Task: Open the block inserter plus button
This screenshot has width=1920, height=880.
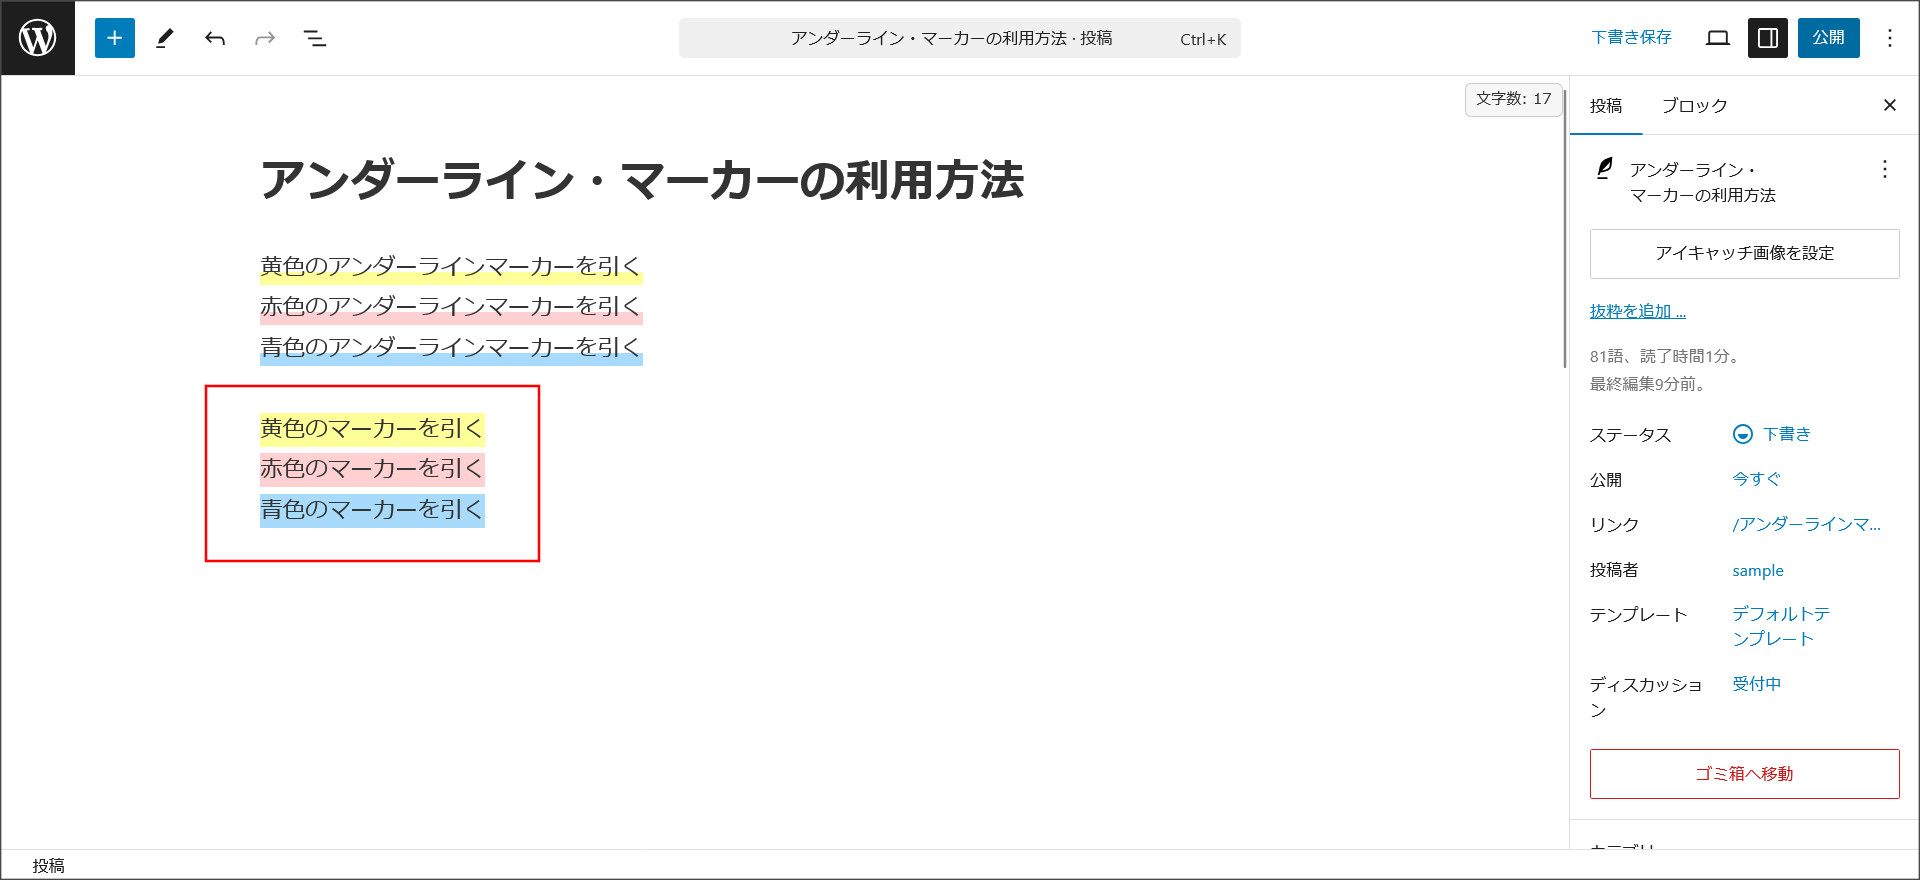Action: [115, 38]
